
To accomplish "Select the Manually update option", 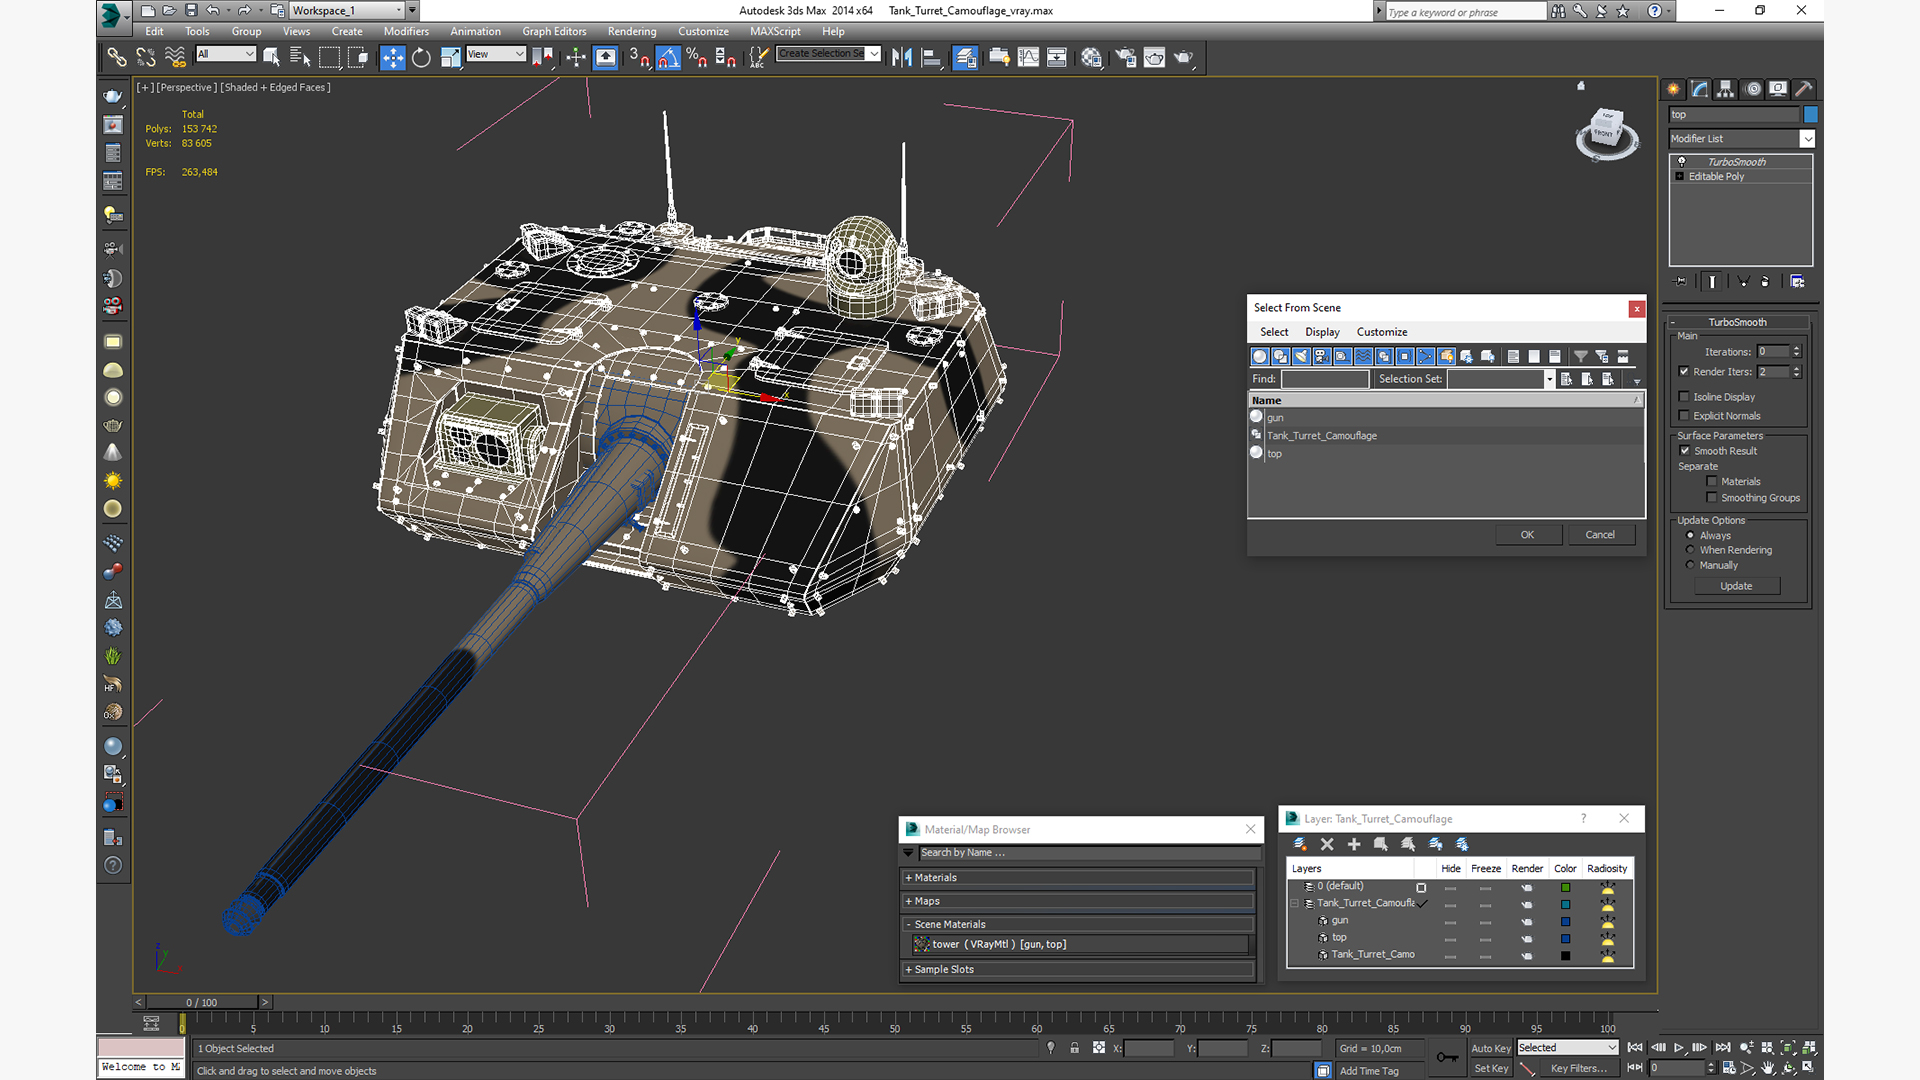I will pyautogui.click(x=1690, y=565).
